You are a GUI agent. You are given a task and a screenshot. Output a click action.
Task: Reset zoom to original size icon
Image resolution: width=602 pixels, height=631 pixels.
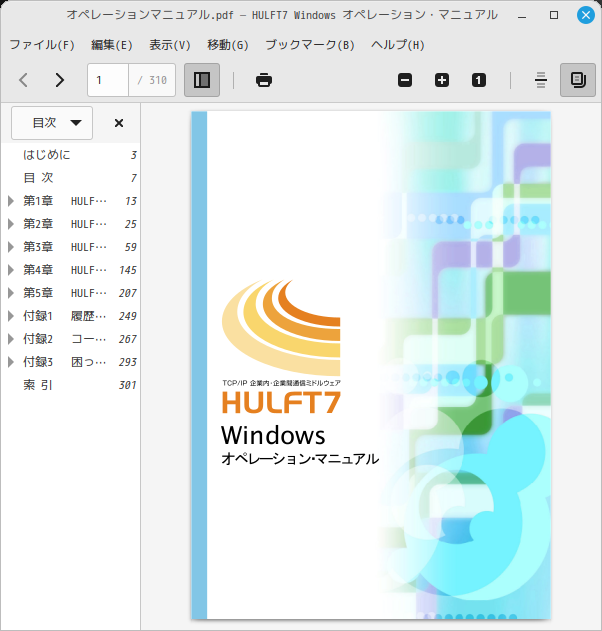coord(479,80)
